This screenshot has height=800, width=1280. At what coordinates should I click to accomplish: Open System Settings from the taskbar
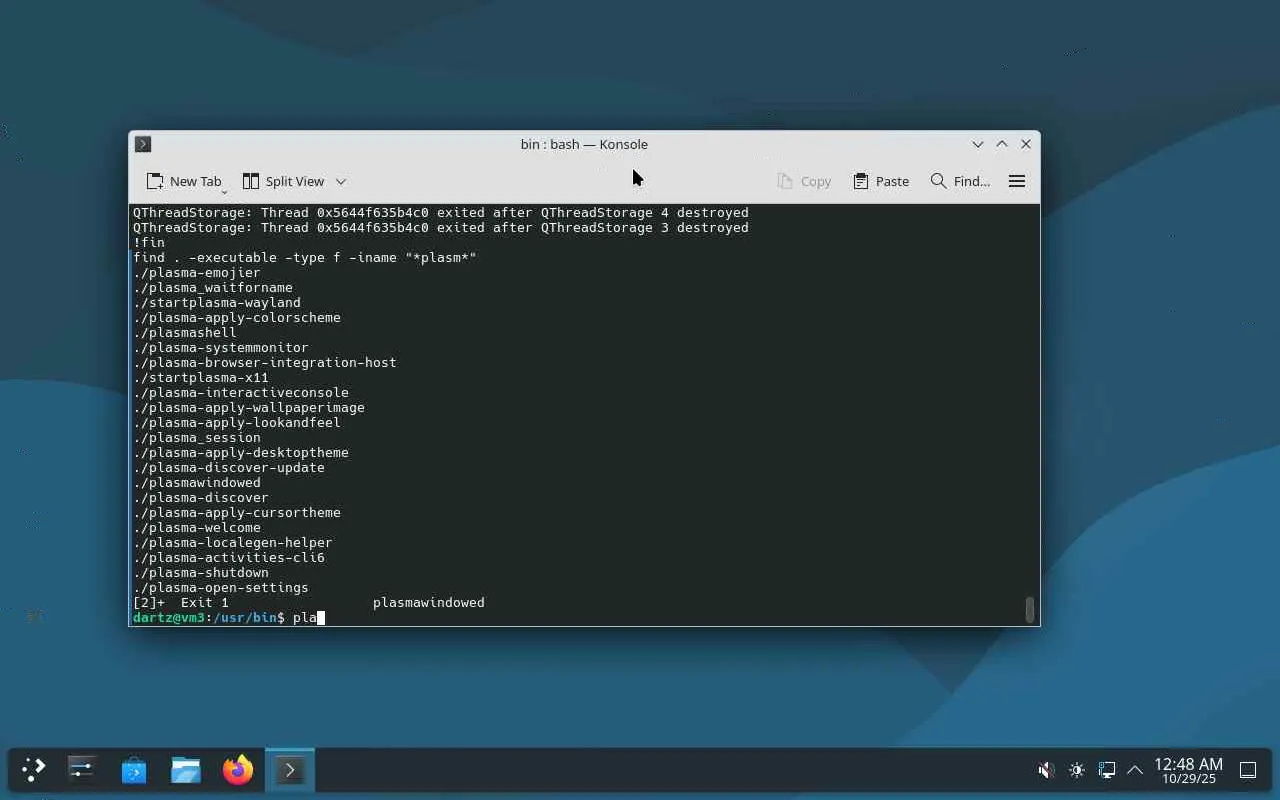tap(82, 770)
